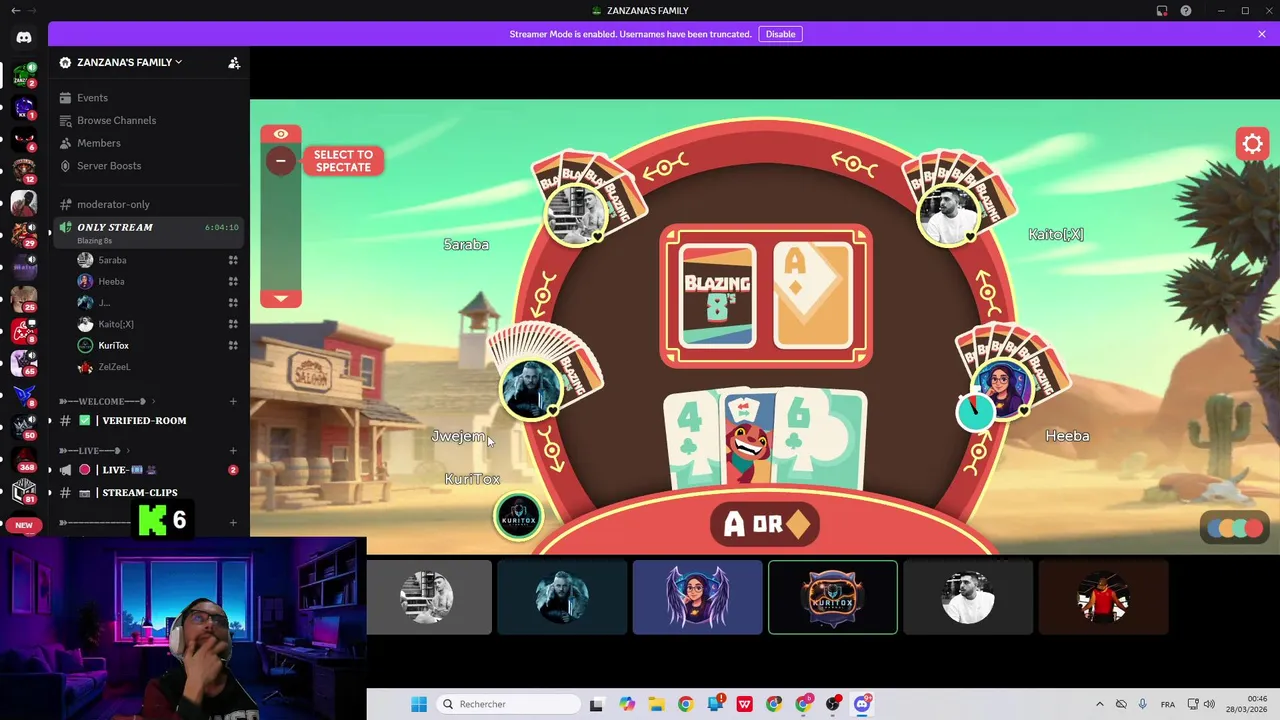Click activity icon next to KuriTox

coord(233,345)
